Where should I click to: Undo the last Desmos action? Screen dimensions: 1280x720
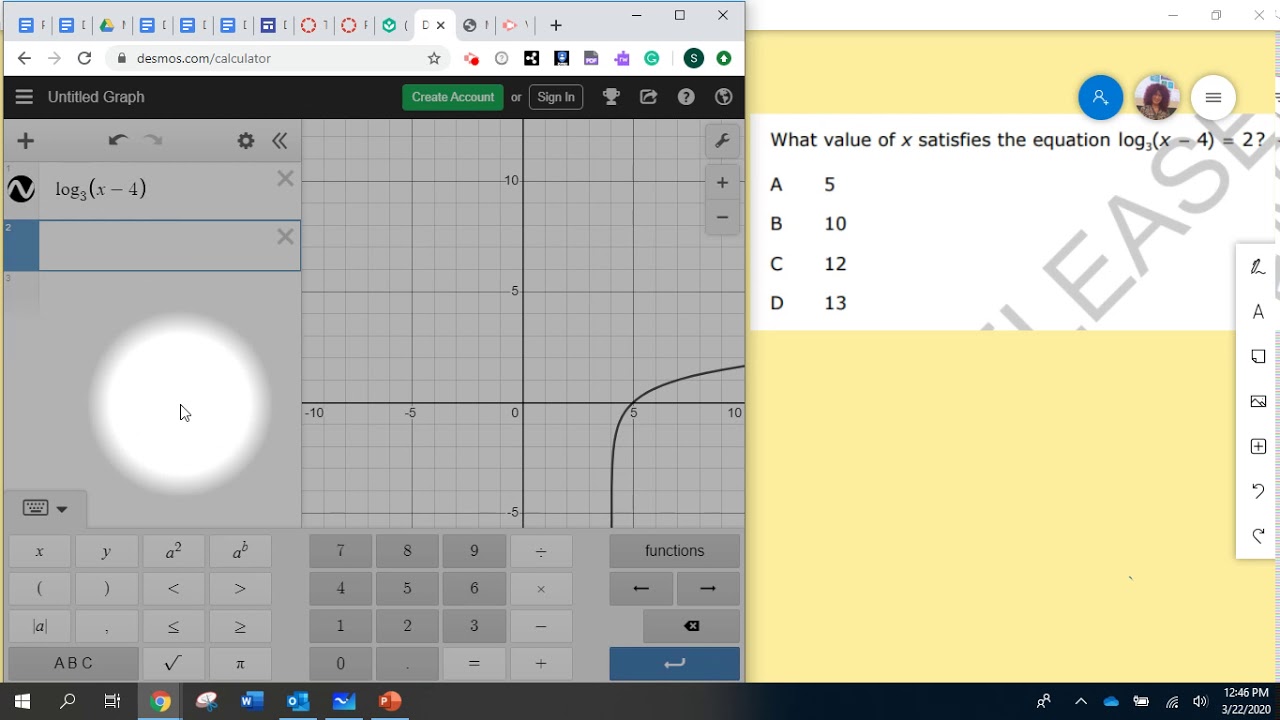tap(118, 141)
